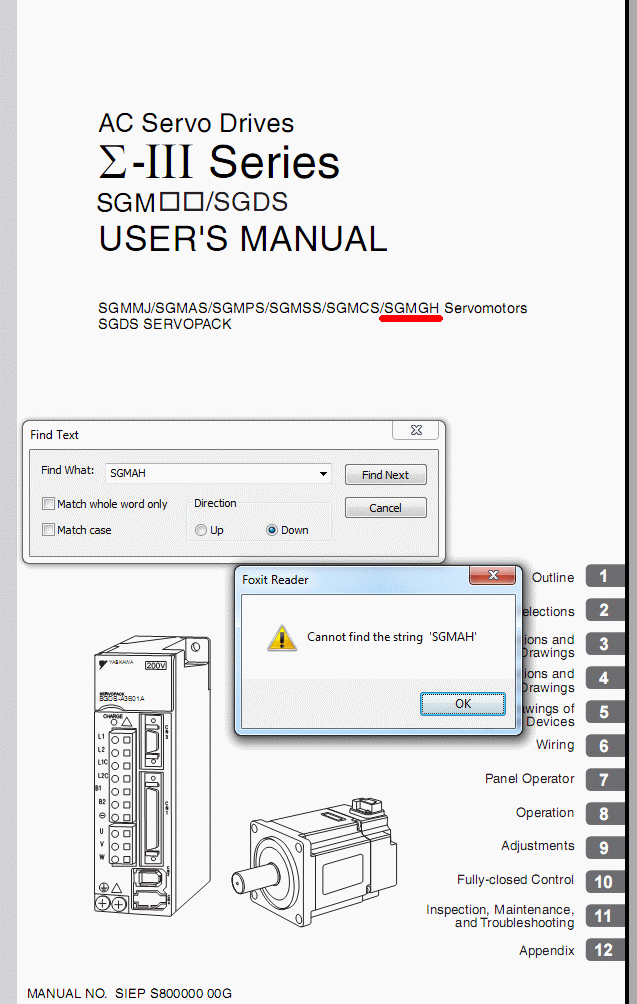Screen dimensions: 637x1004
Task: Enable Match case checkbox
Action: pos(48,530)
